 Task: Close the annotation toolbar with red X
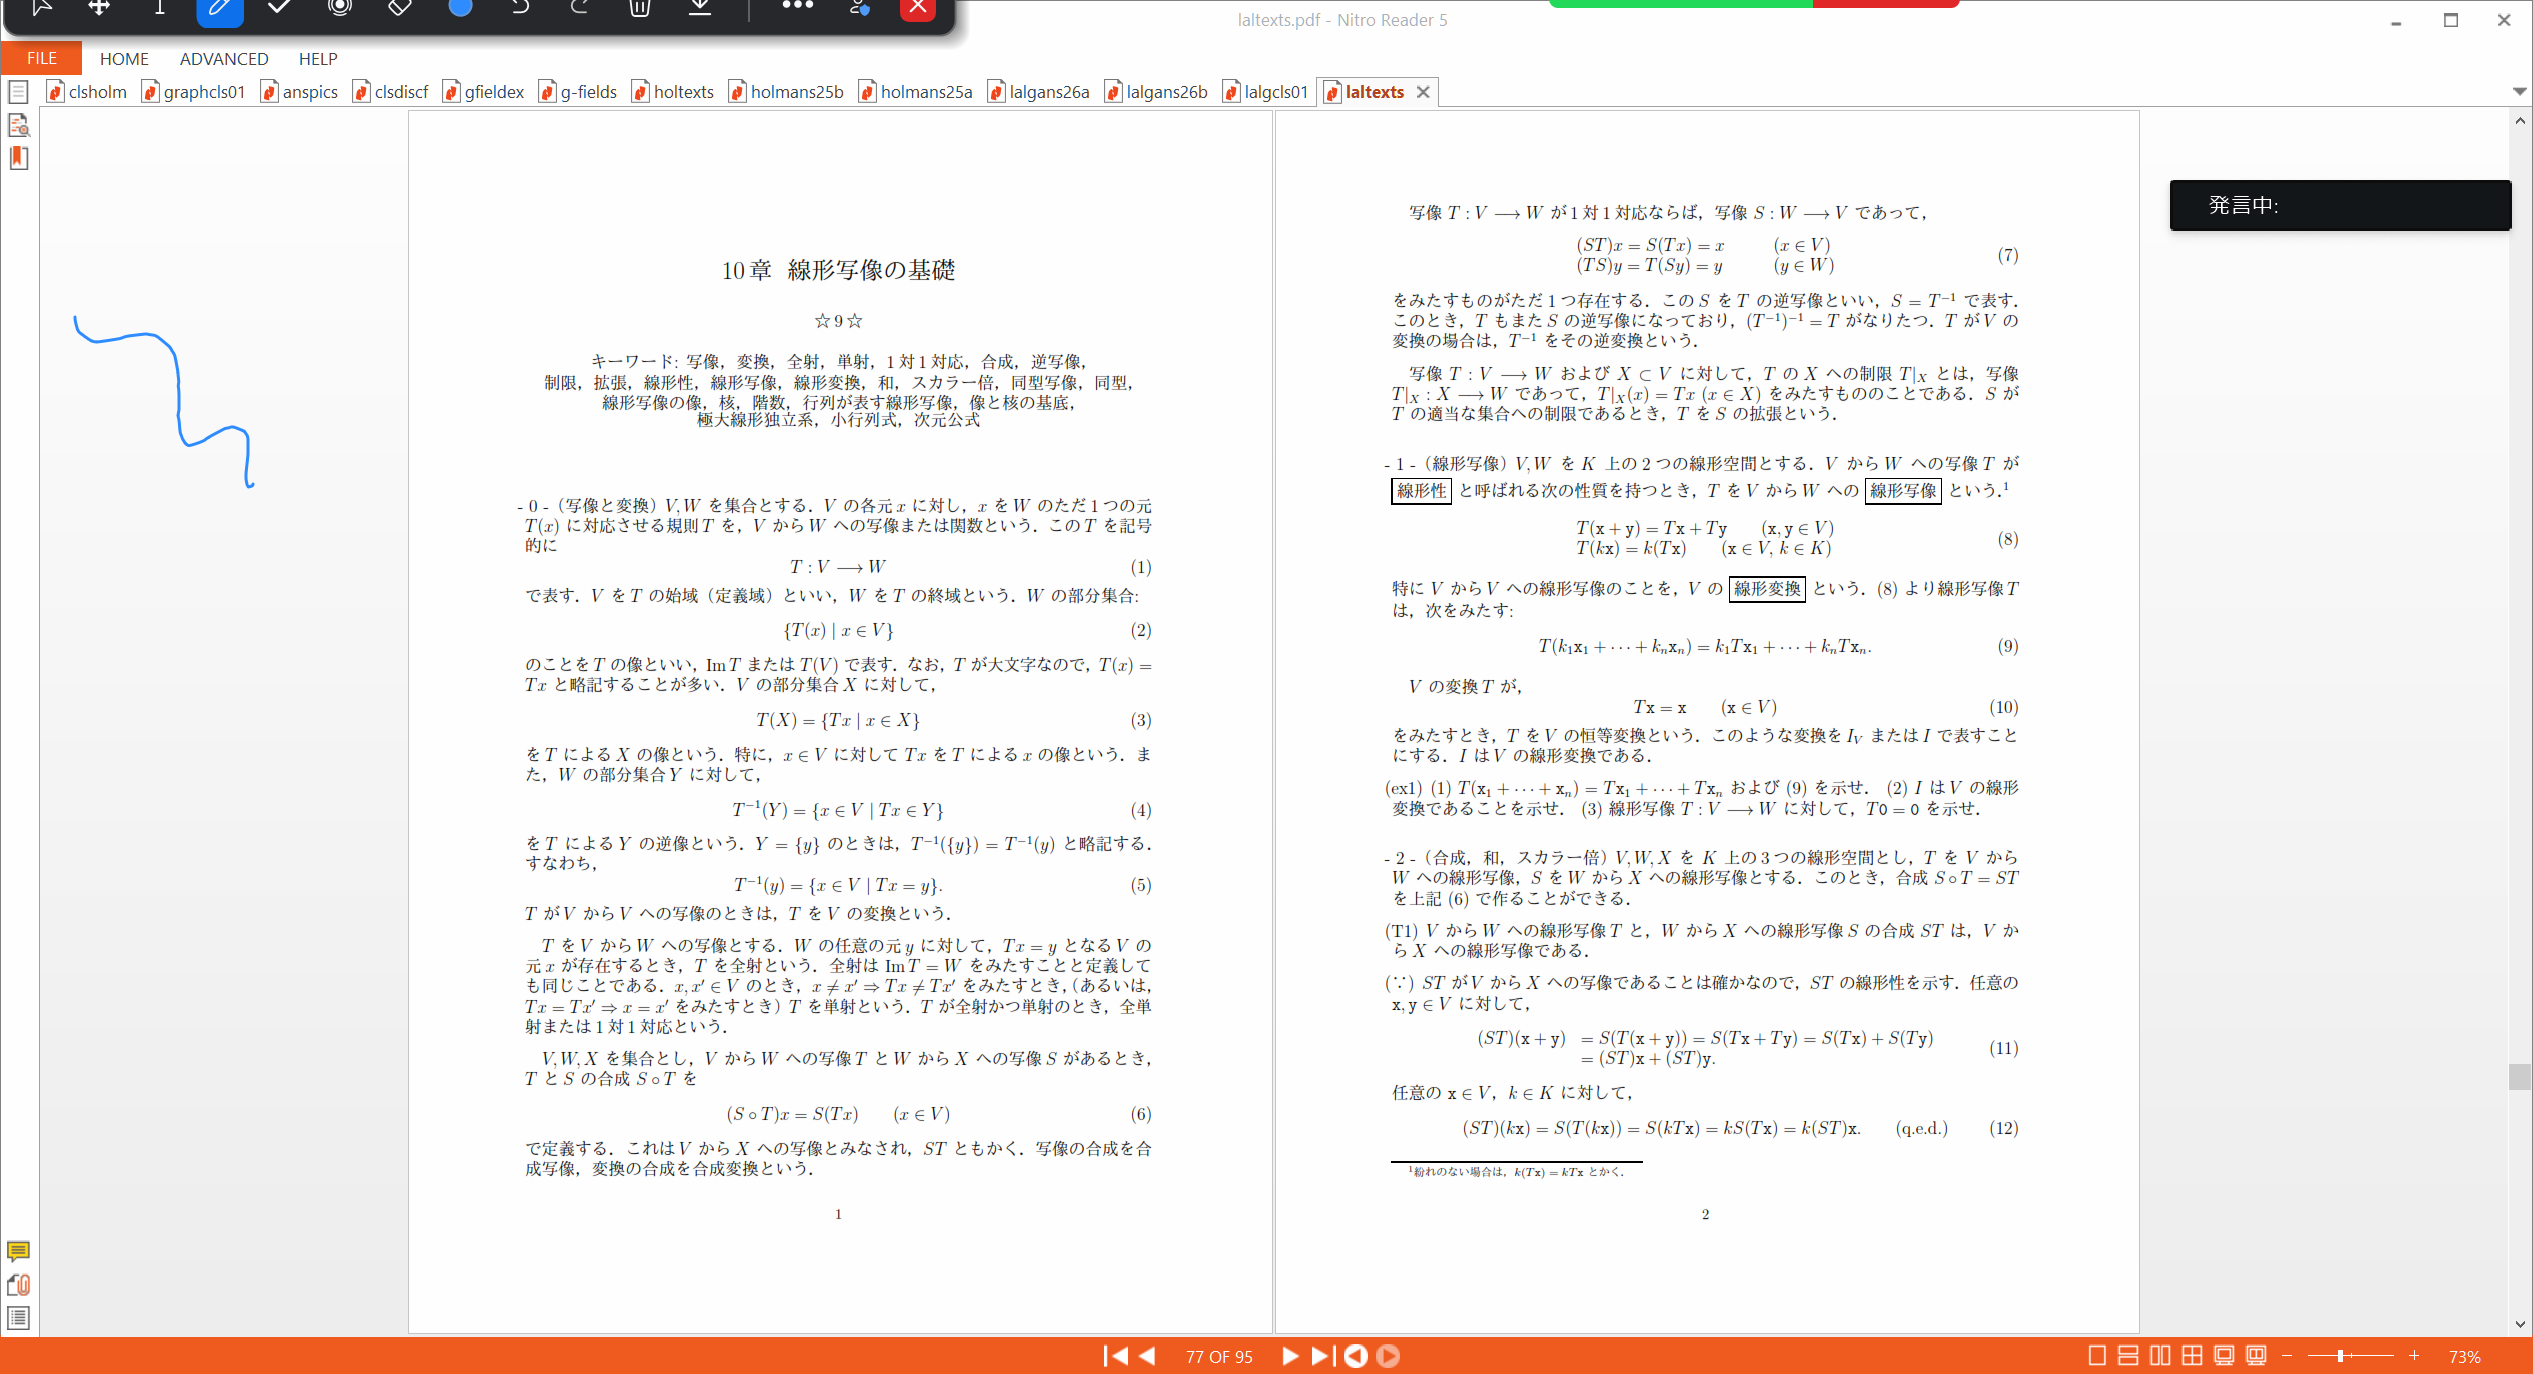[918, 9]
